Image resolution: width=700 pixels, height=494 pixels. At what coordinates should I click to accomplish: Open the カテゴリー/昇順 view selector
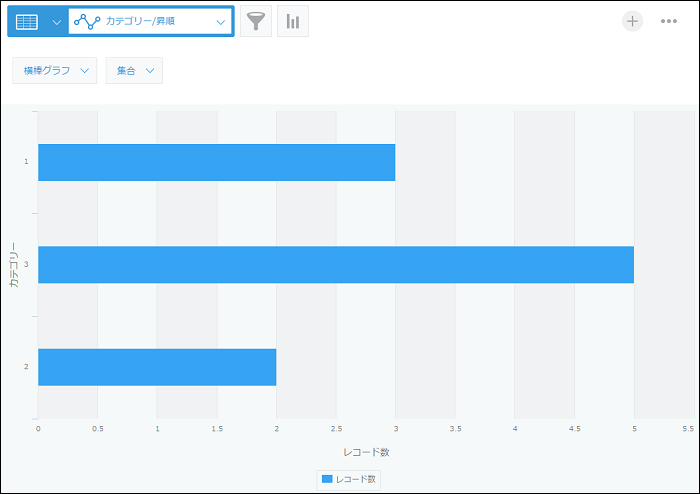150,22
